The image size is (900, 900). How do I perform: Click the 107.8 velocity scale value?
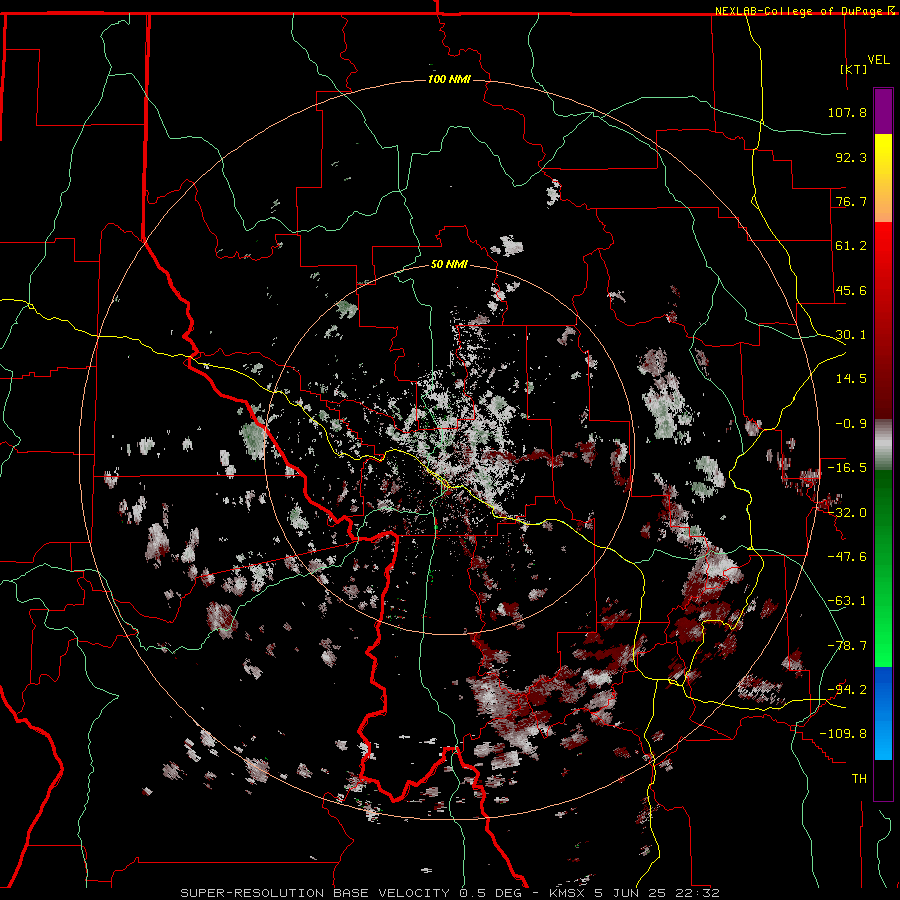847,112
